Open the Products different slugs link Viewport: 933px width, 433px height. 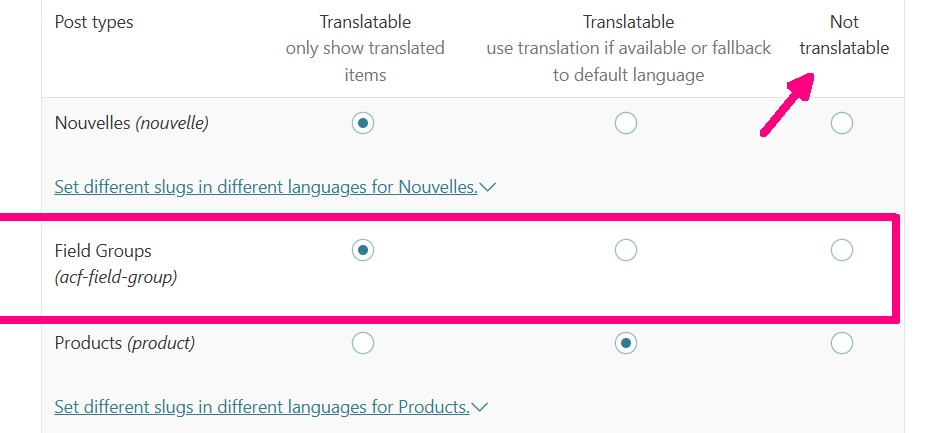261,407
